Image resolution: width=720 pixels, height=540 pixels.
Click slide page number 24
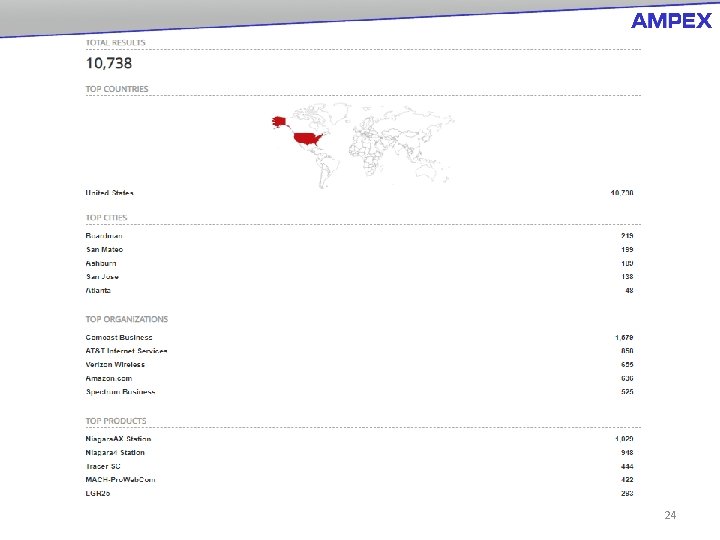tap(670, 515)
